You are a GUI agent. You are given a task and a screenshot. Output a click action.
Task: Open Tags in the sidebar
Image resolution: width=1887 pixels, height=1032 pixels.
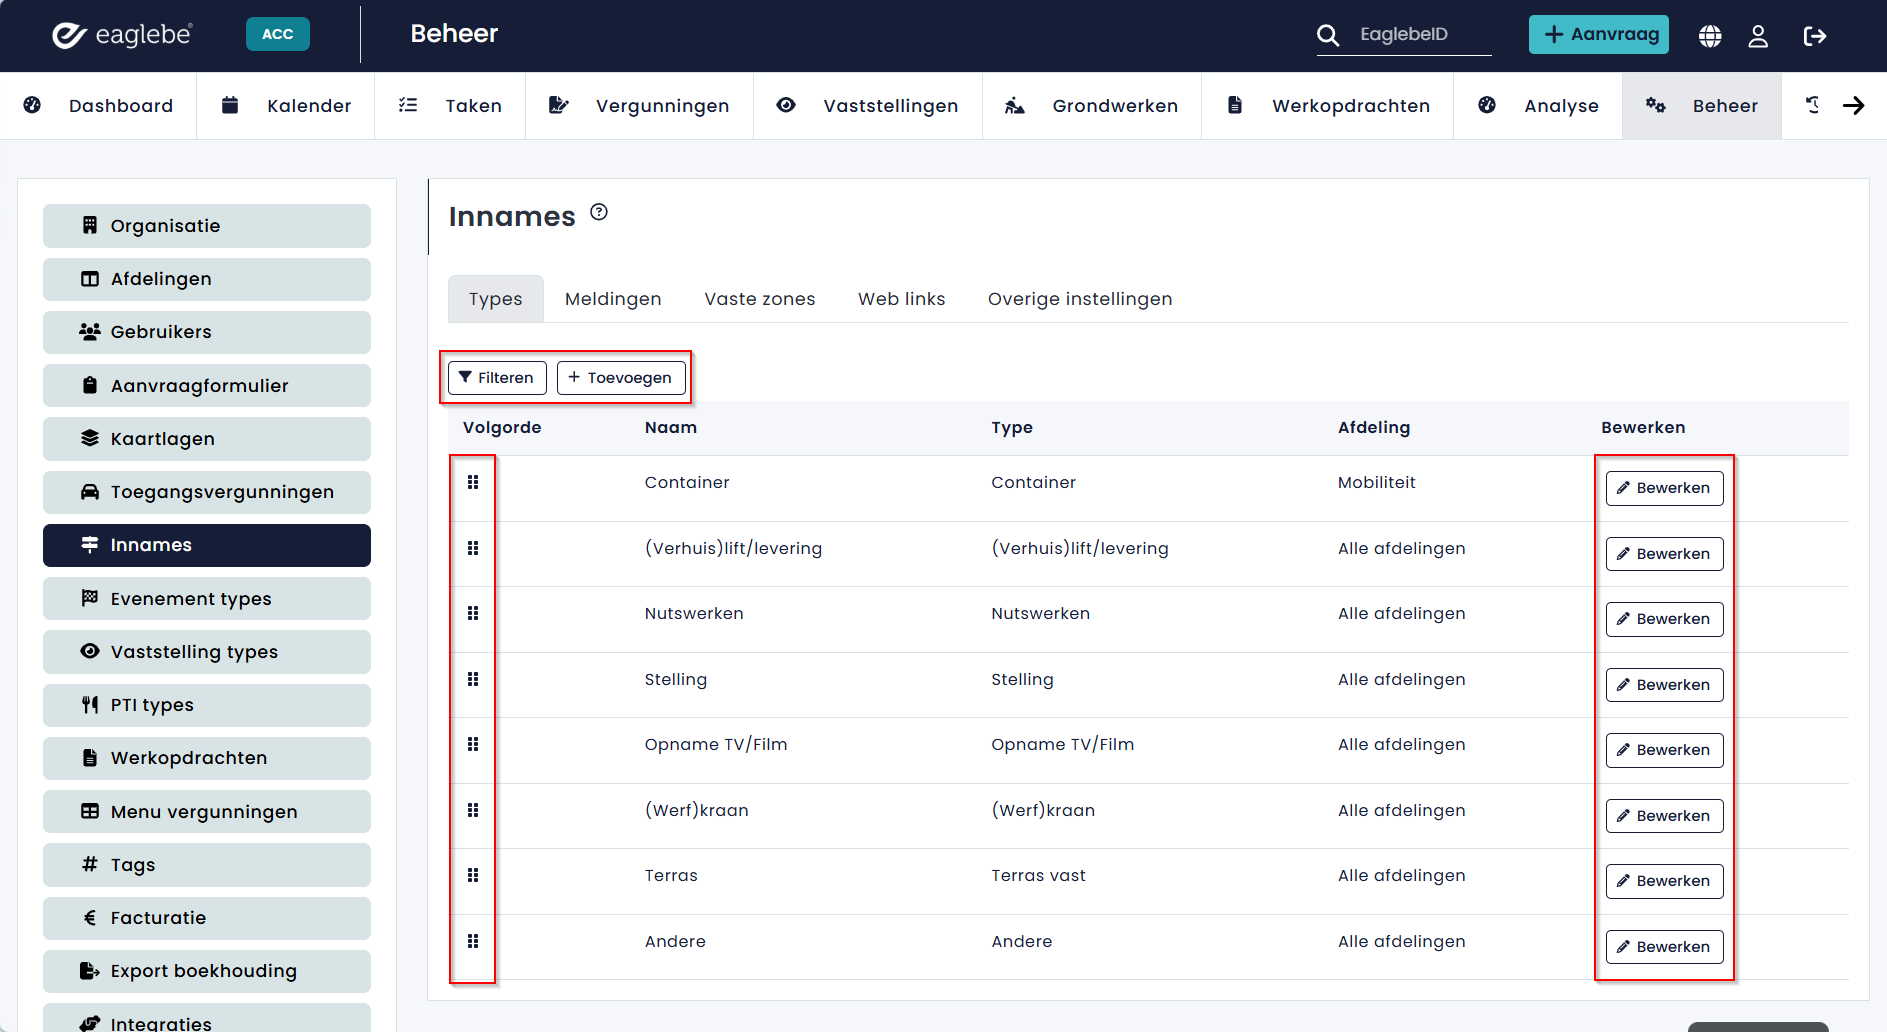(x=207, y=865)
